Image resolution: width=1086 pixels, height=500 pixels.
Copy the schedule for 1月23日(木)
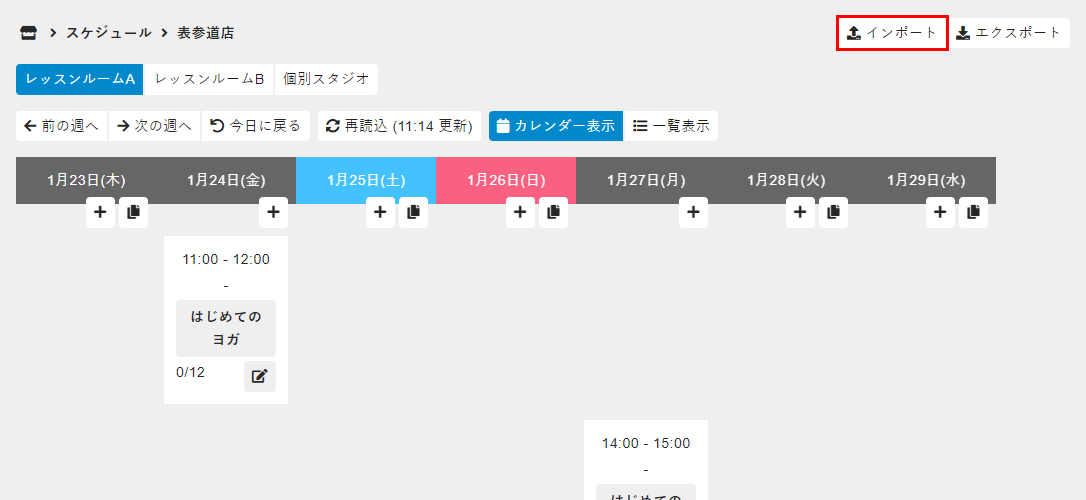click(x=133, y=212)
